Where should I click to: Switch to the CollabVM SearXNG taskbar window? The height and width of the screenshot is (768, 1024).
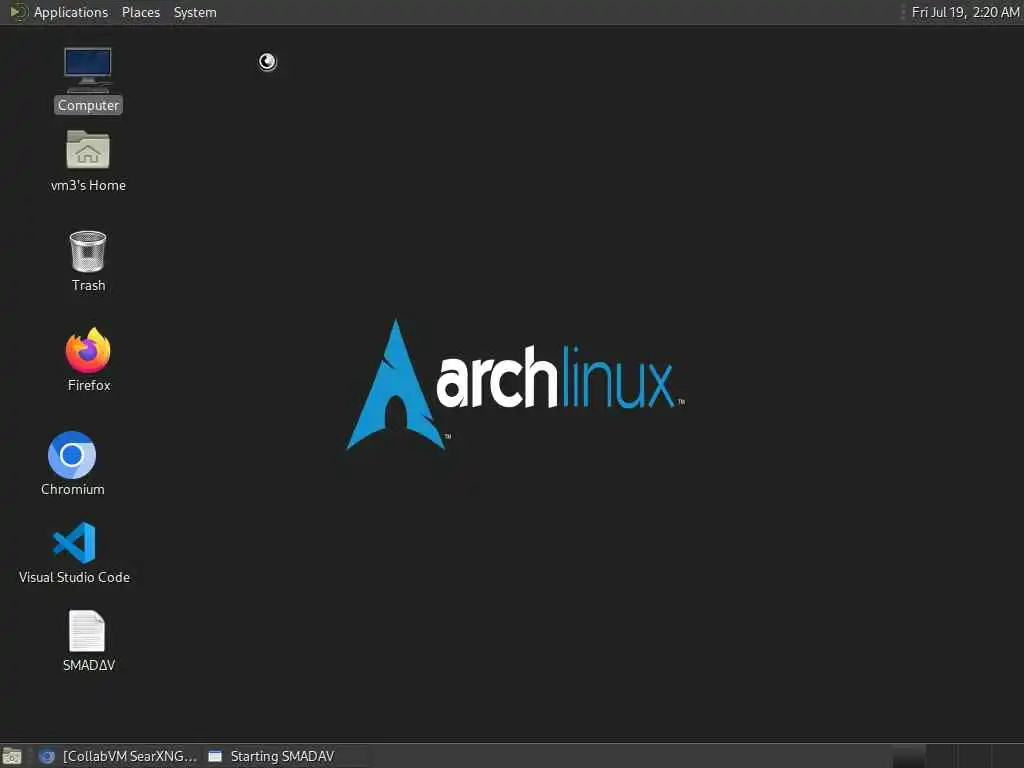click(x=118, y=756)
